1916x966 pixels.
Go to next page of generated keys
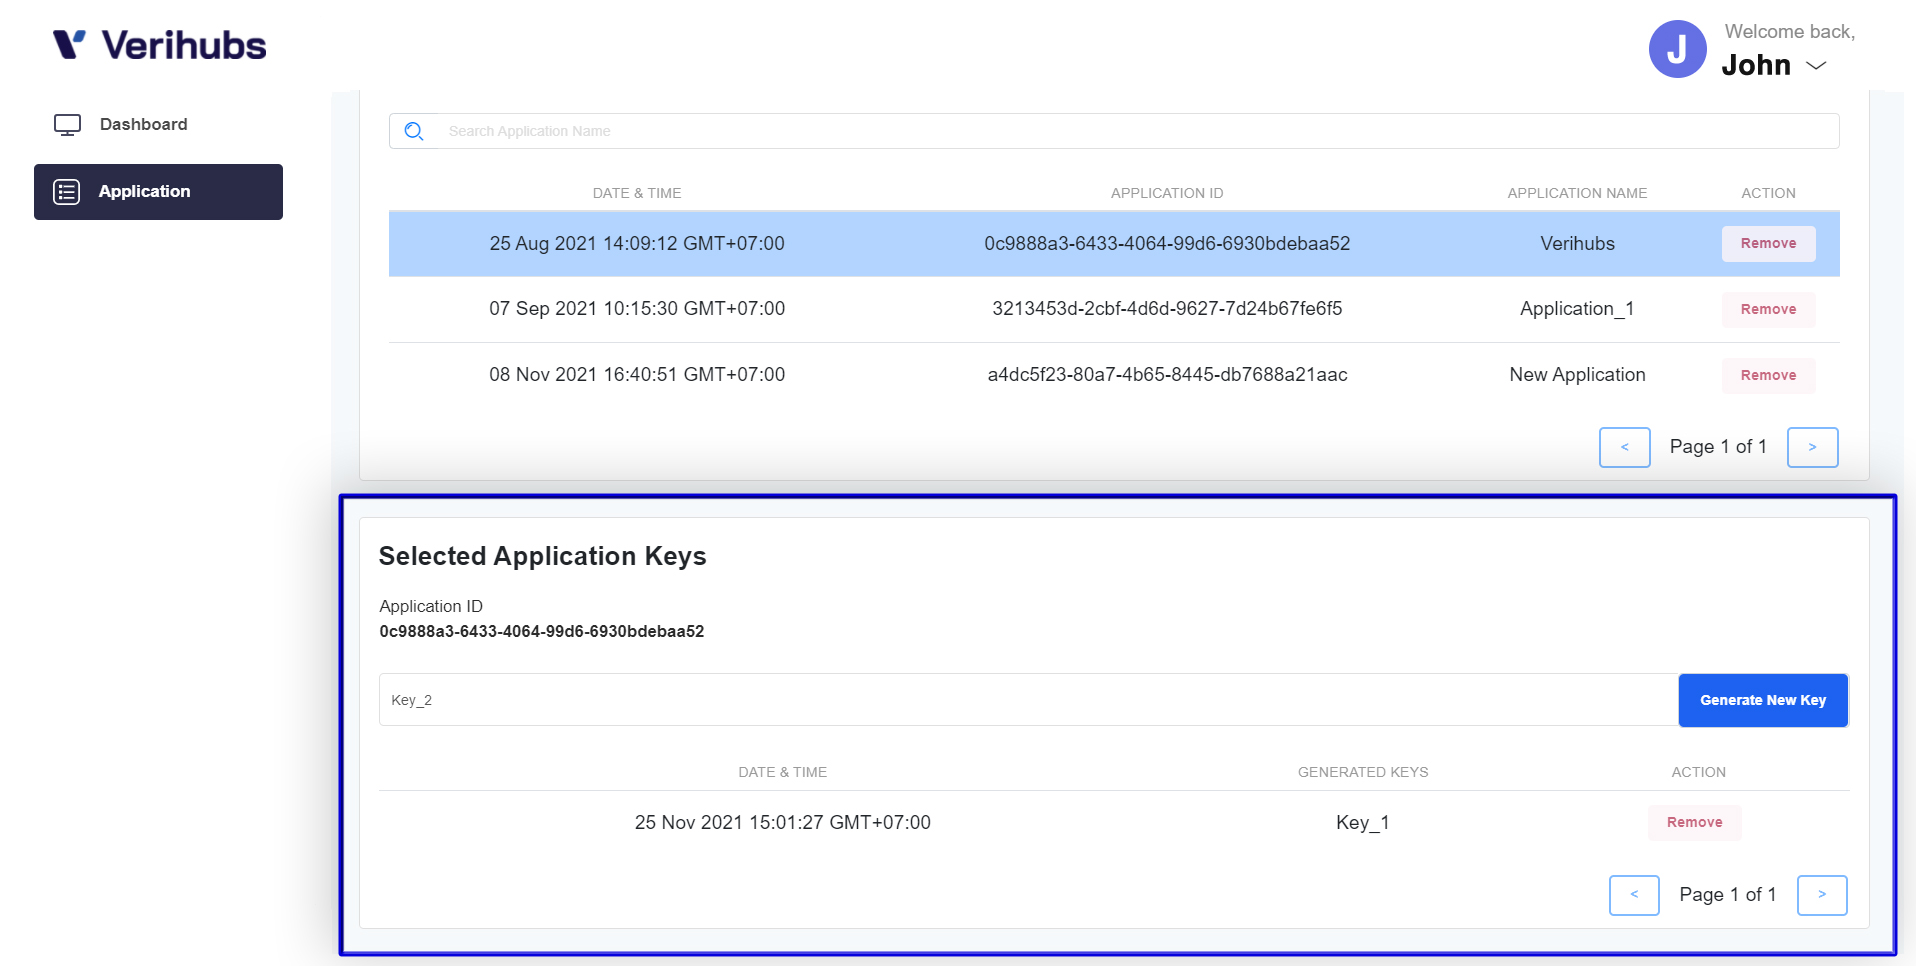tap(1822, 895)
